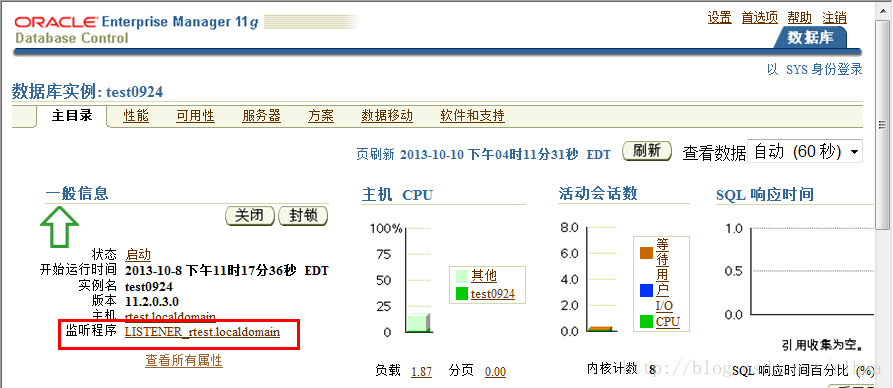Open the 分页 value 0.00 link
Image resolution: width=893 pixels, height=388 pixels.
click(495, 371)
